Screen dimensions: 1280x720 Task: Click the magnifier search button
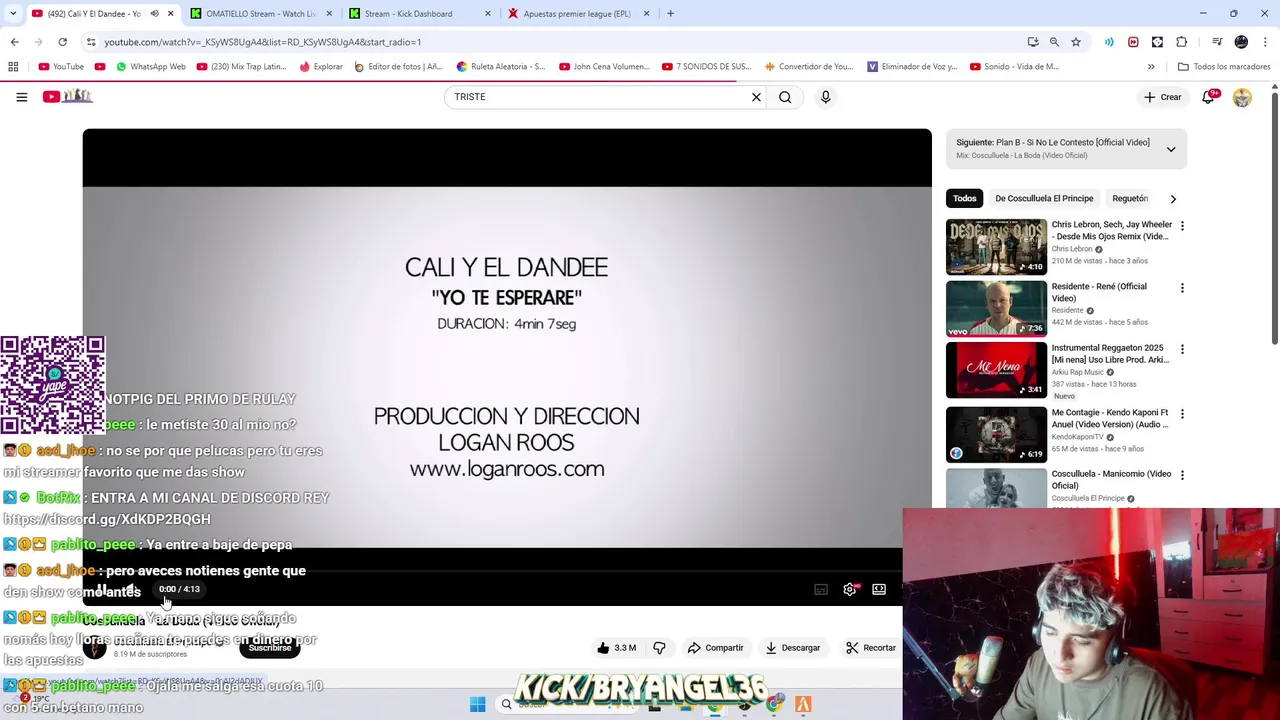pos(785,97)
